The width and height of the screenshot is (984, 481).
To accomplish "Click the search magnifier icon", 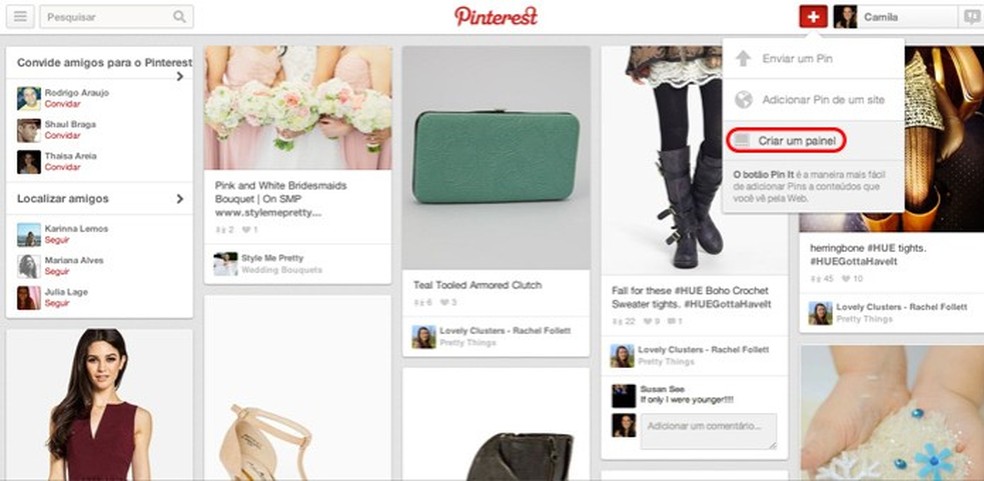I will (179, 17).
